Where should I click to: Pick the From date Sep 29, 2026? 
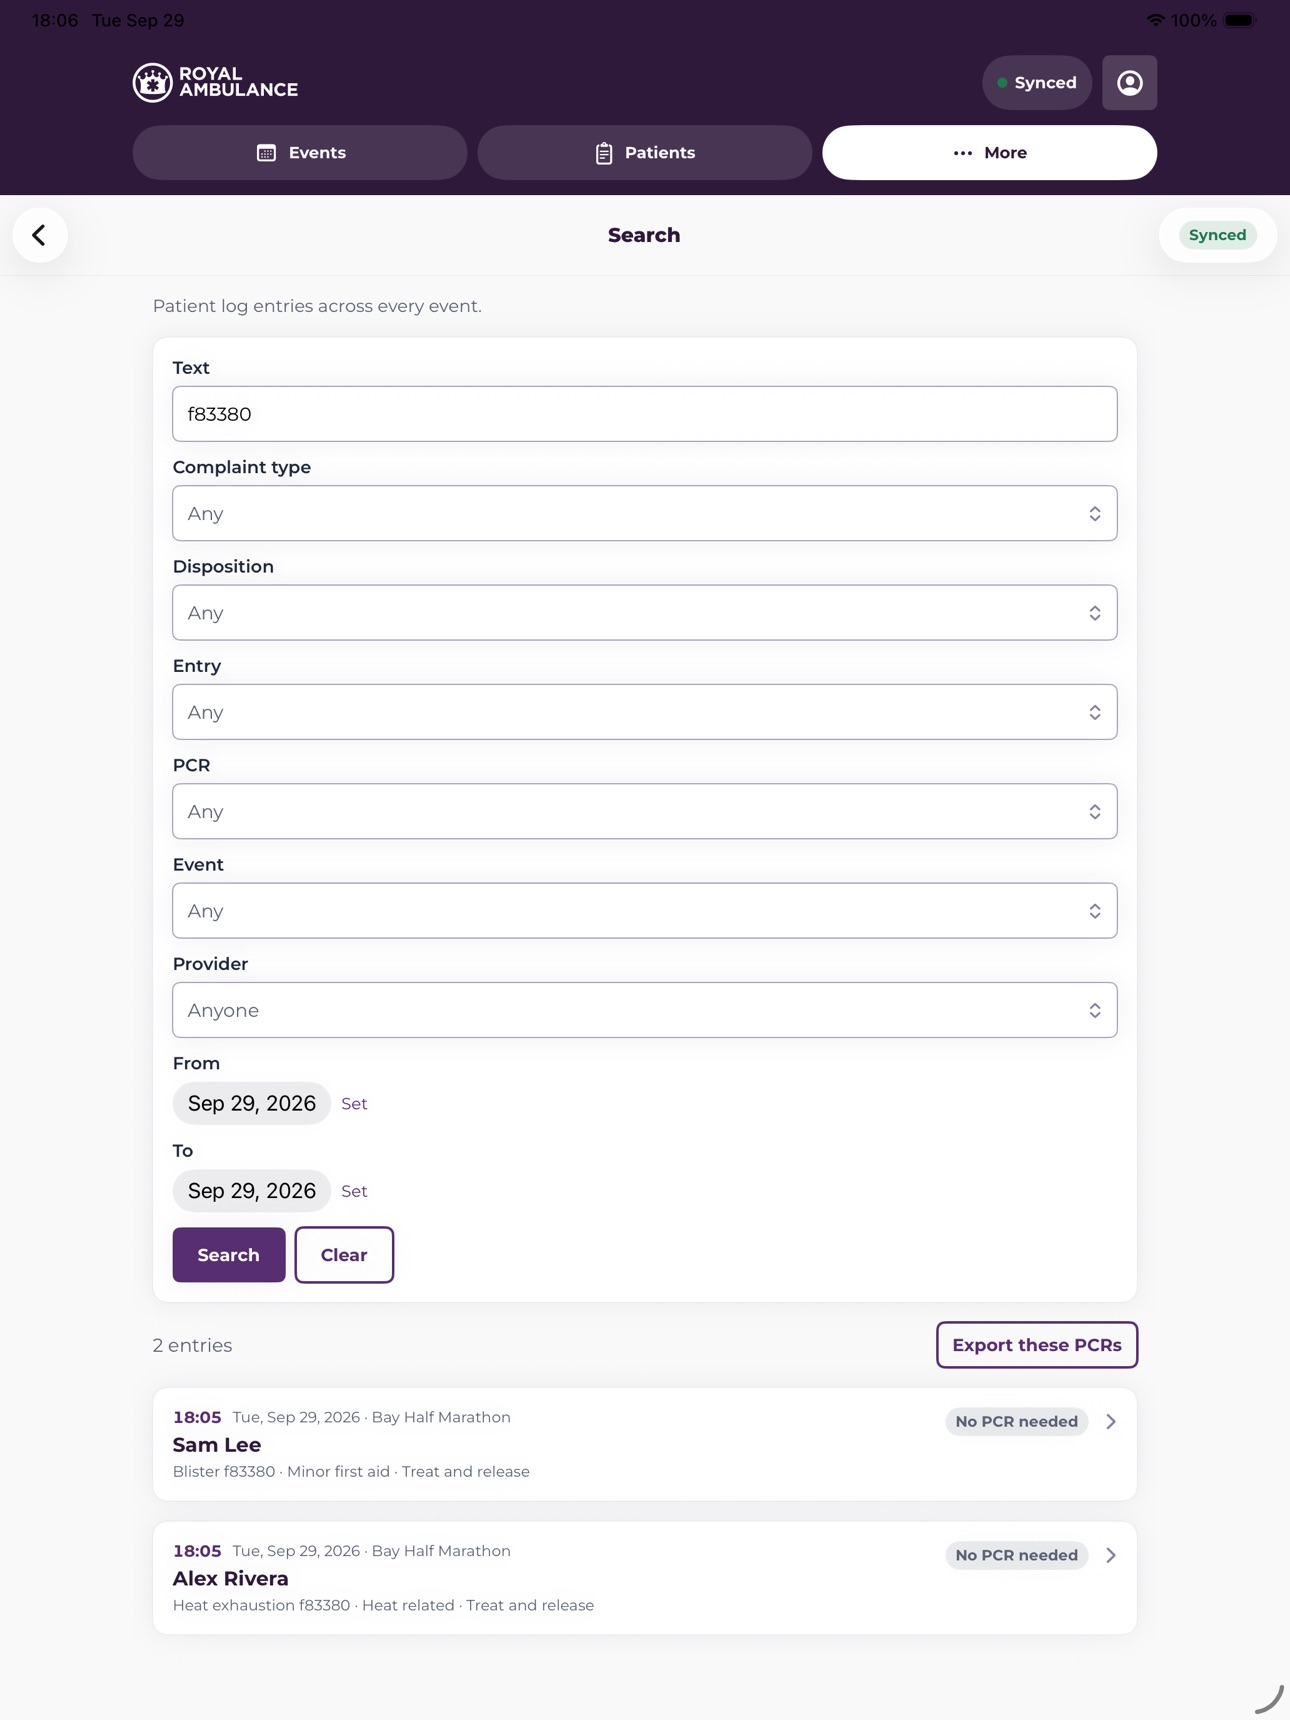pos(252,1103)
